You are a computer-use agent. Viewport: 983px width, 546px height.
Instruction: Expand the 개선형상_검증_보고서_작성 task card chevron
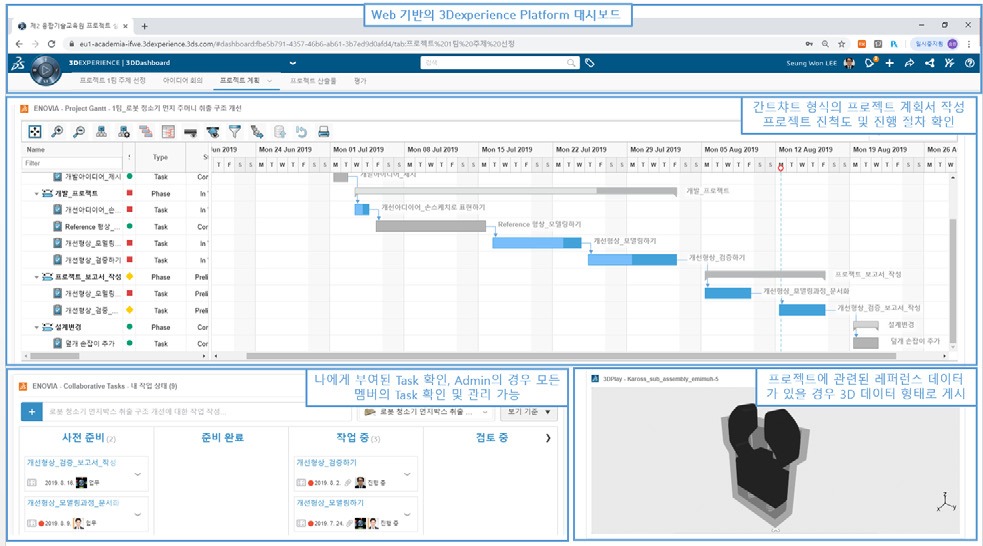tap(138, 473)
